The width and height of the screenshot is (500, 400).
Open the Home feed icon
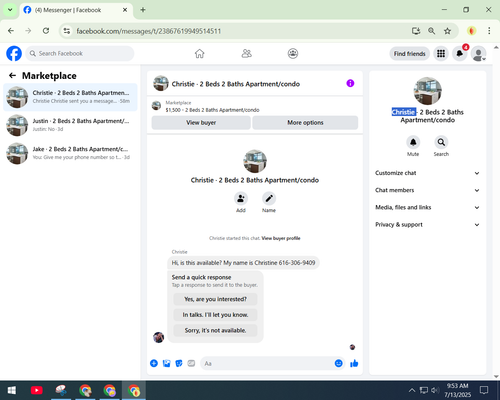point(199,53)
